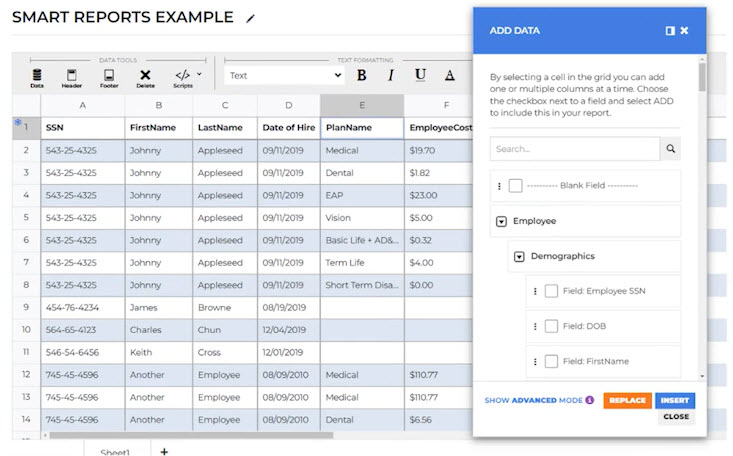Collapse the Employee tree group
The height and width of the screenshot is (456, 733).
pos(501,221)
